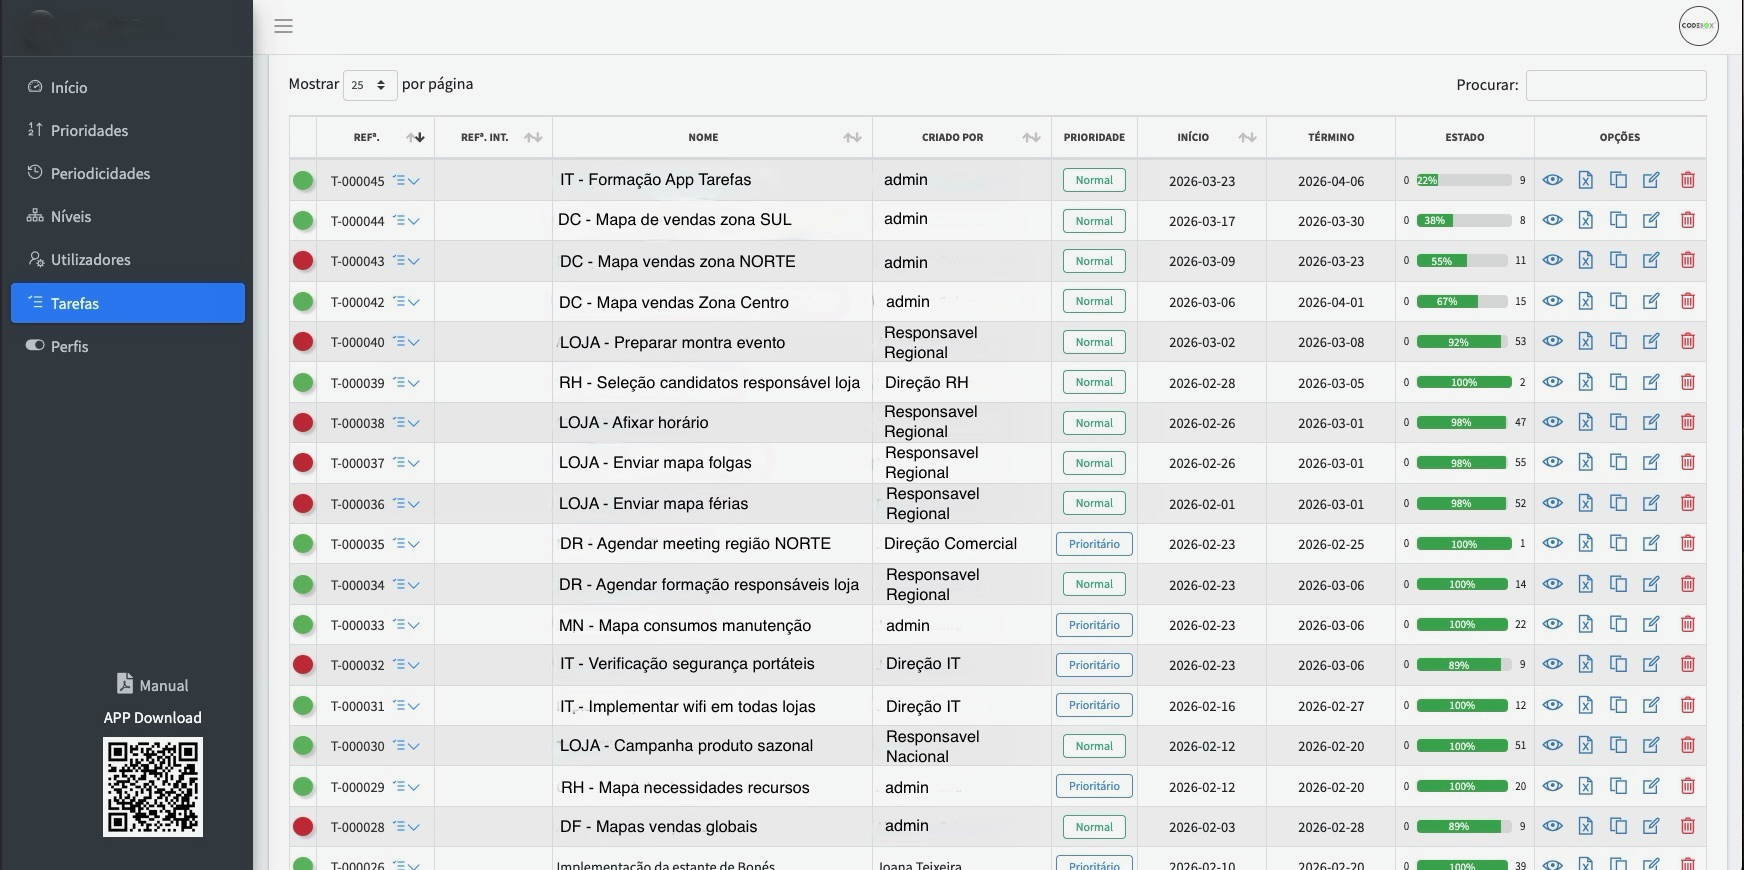
Task: Open Prioridades in the sidebar
Action: point(89,130)
